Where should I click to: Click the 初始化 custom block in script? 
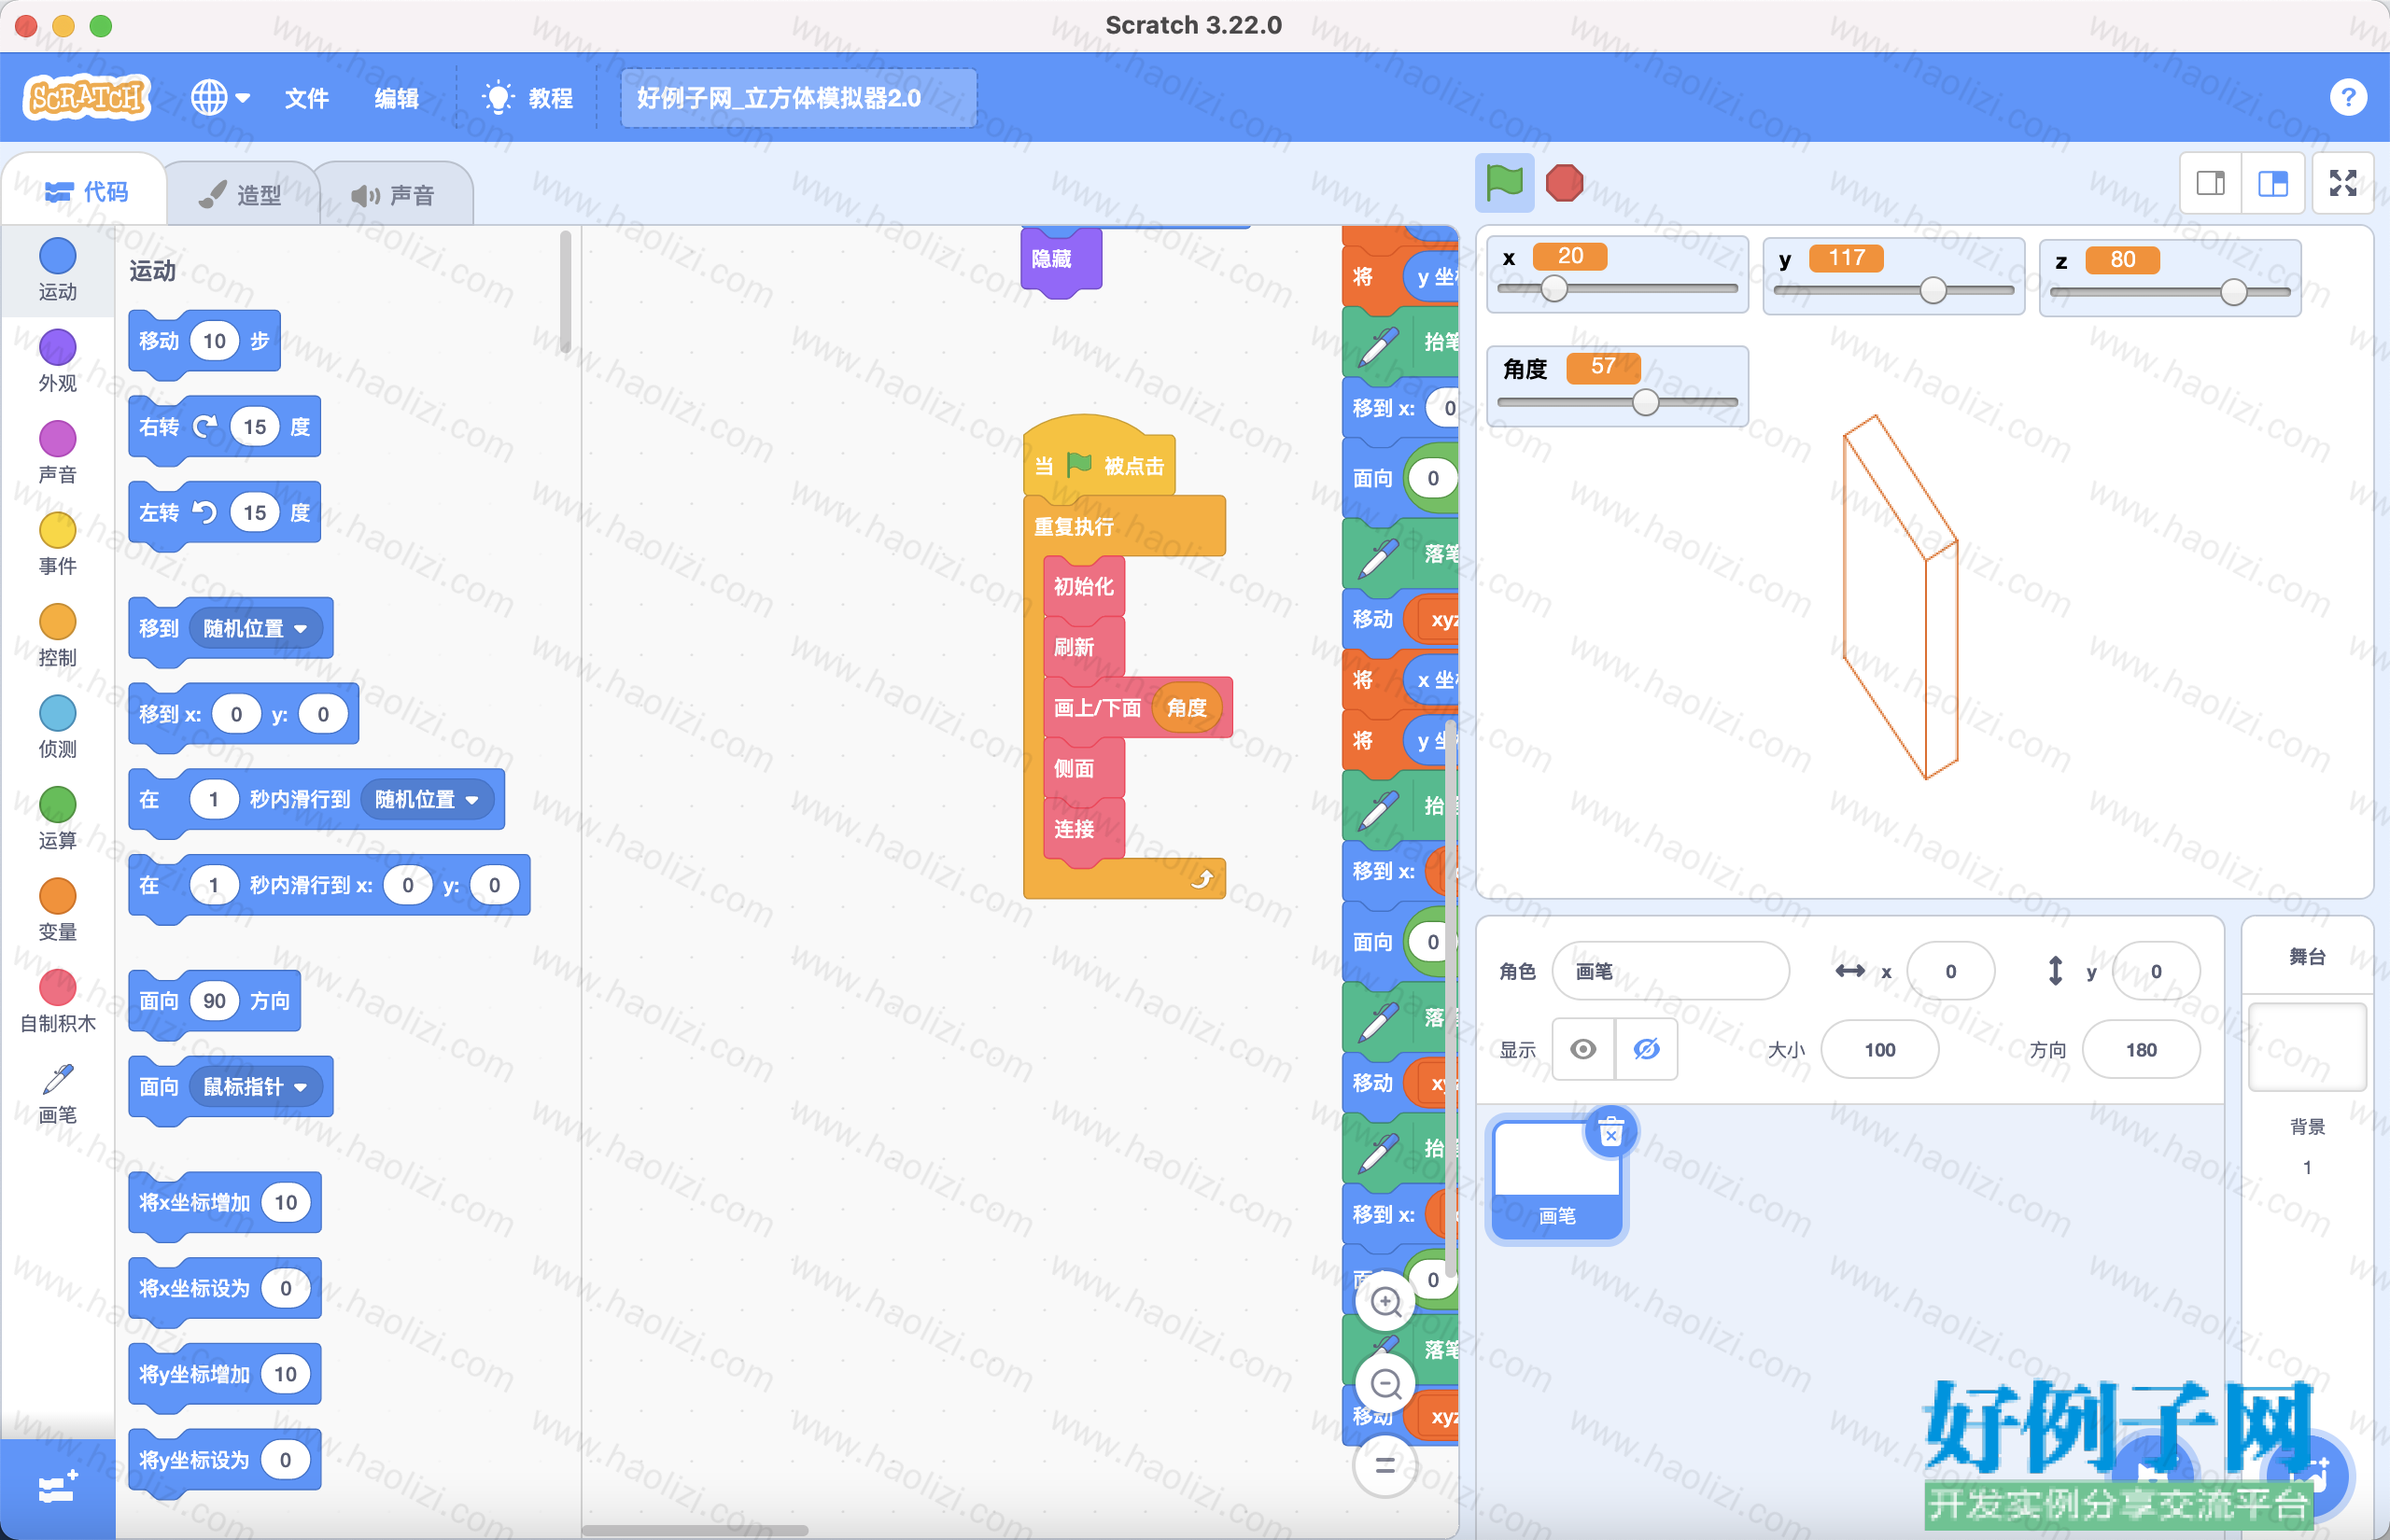1084,586
